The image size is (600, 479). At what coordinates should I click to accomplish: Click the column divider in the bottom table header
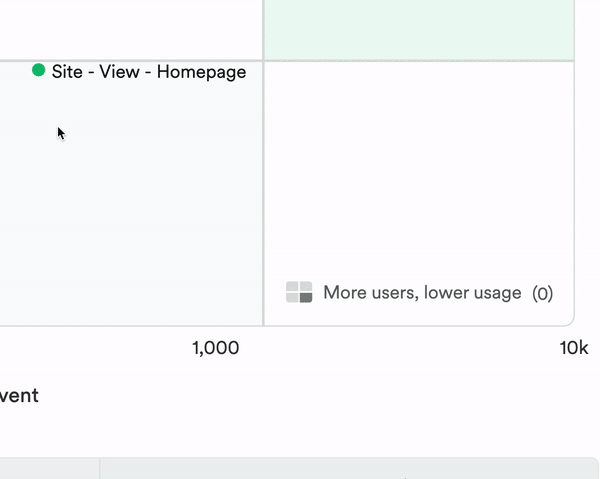100,469
